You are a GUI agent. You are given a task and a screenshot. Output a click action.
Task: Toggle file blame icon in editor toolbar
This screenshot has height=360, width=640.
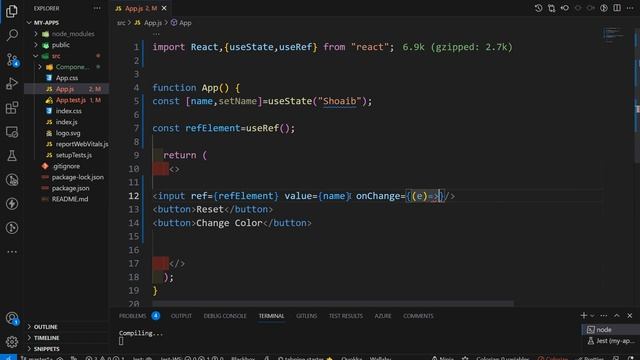(604, 8)
